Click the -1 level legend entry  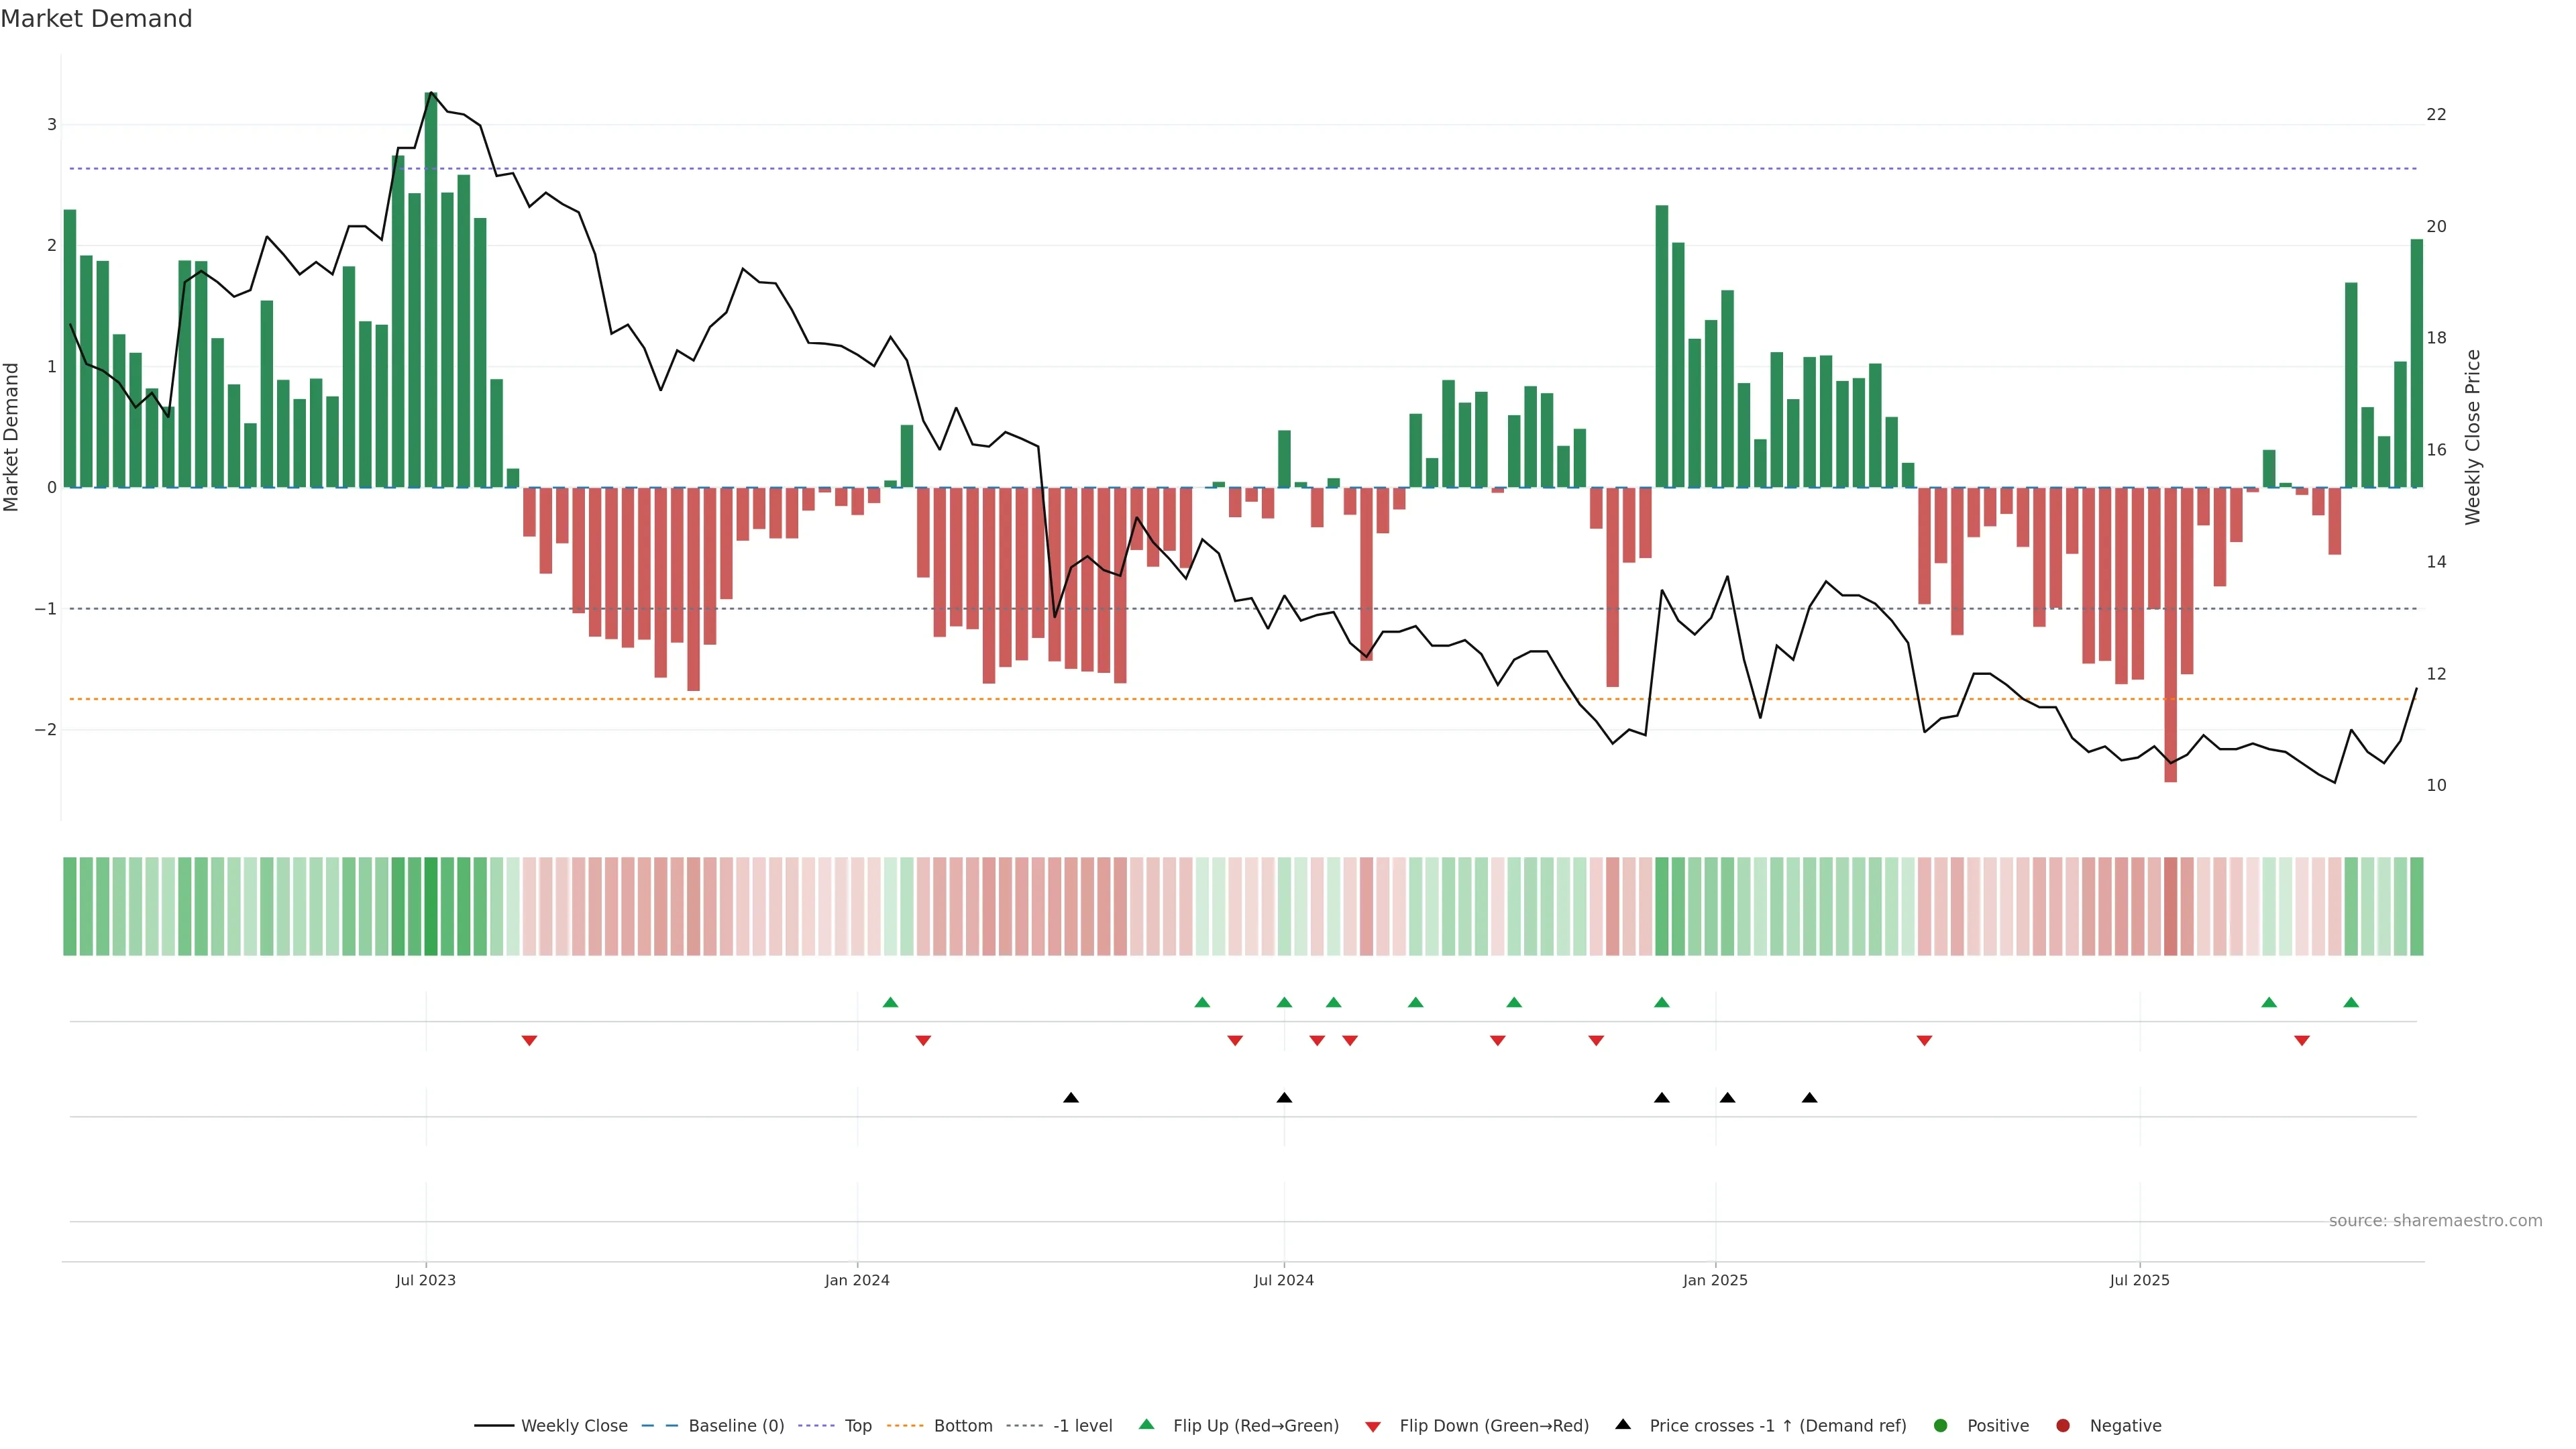(1082, 1426)
